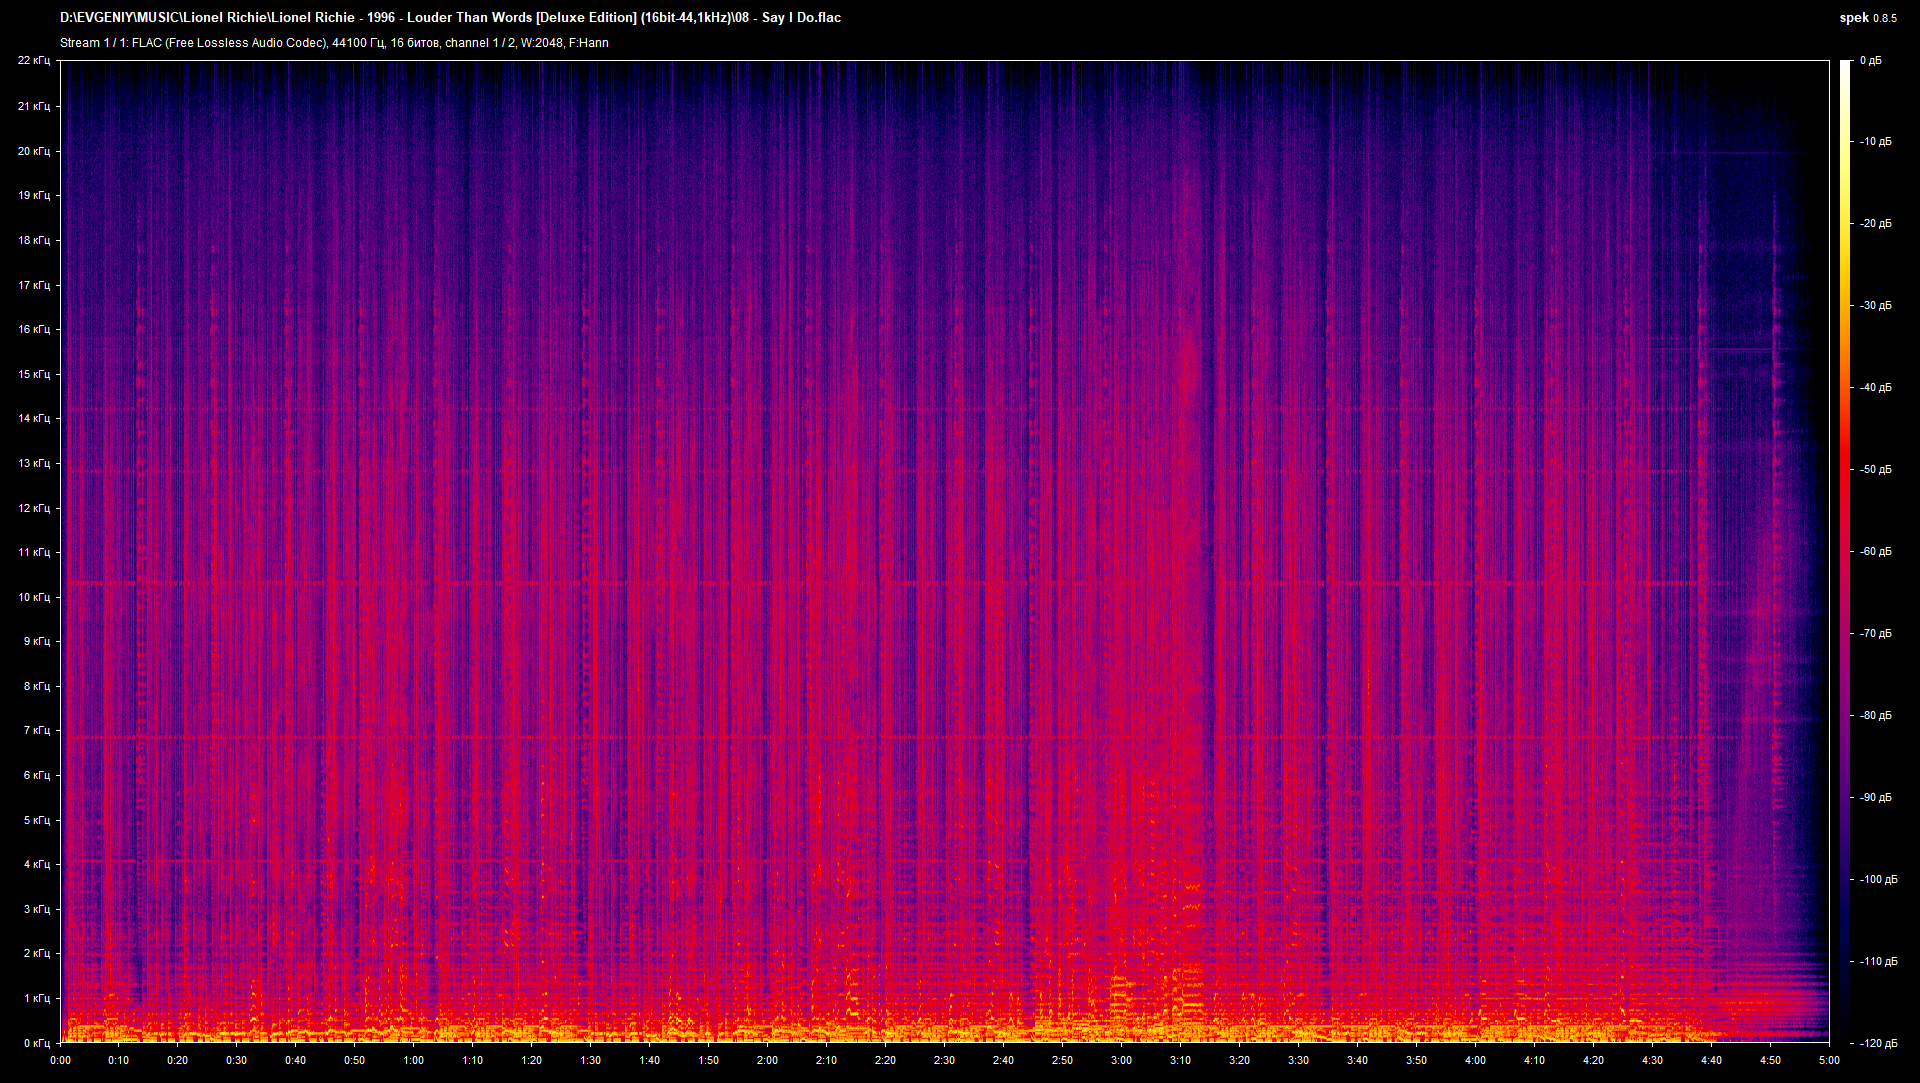
Task: Click the '3:10' time axis label
Action: (x=1180, y=1060)
